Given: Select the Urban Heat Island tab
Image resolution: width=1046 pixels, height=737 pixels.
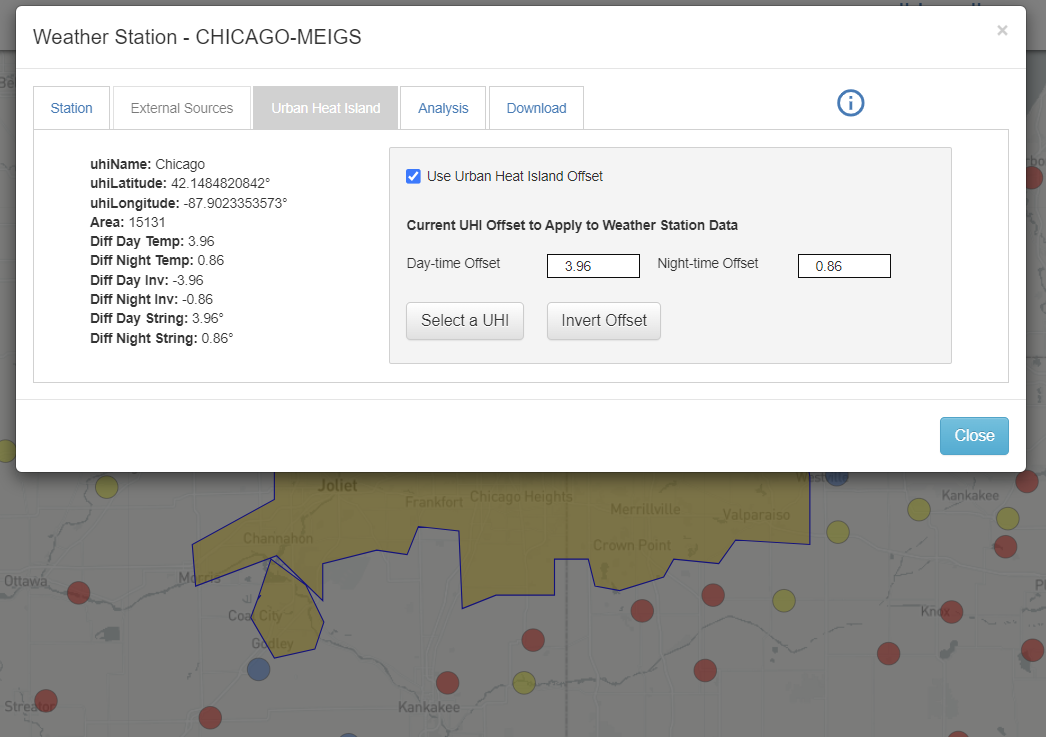Looking at the screenshot, I should click(x=325, y=108).
